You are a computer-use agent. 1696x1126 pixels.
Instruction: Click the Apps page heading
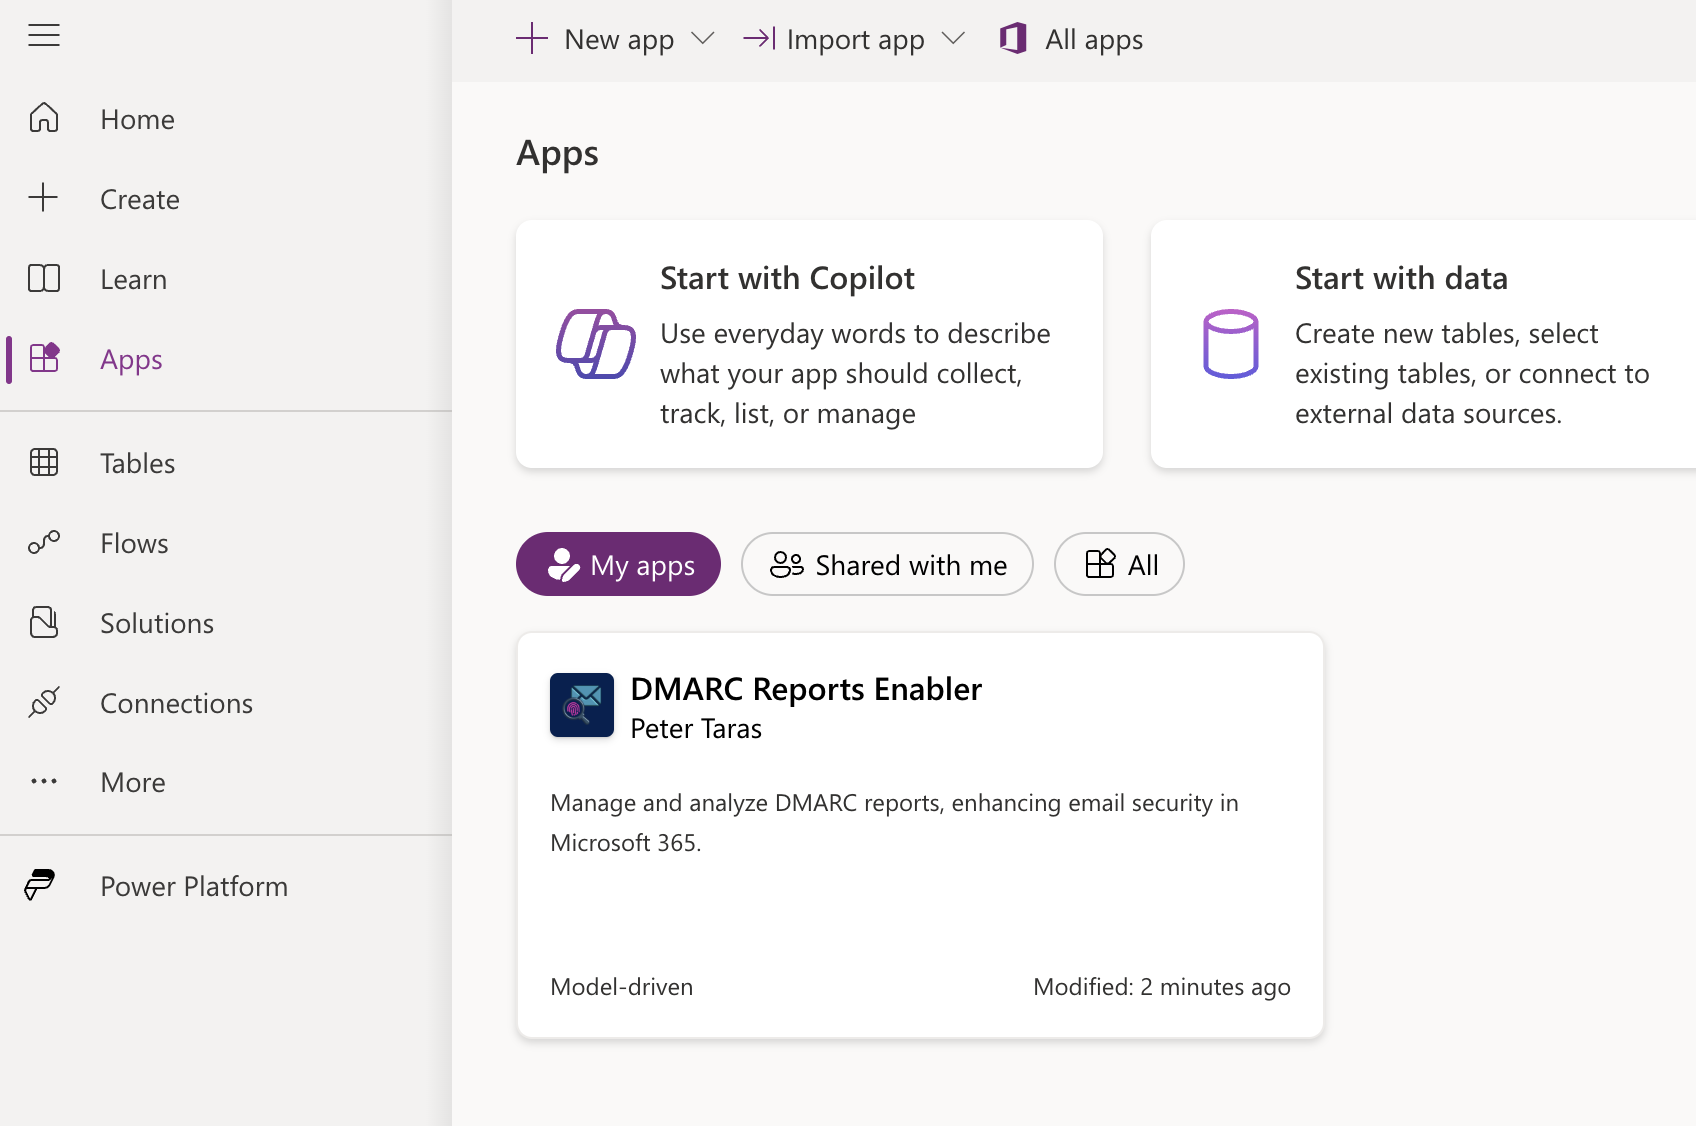(x=557, y=154)
